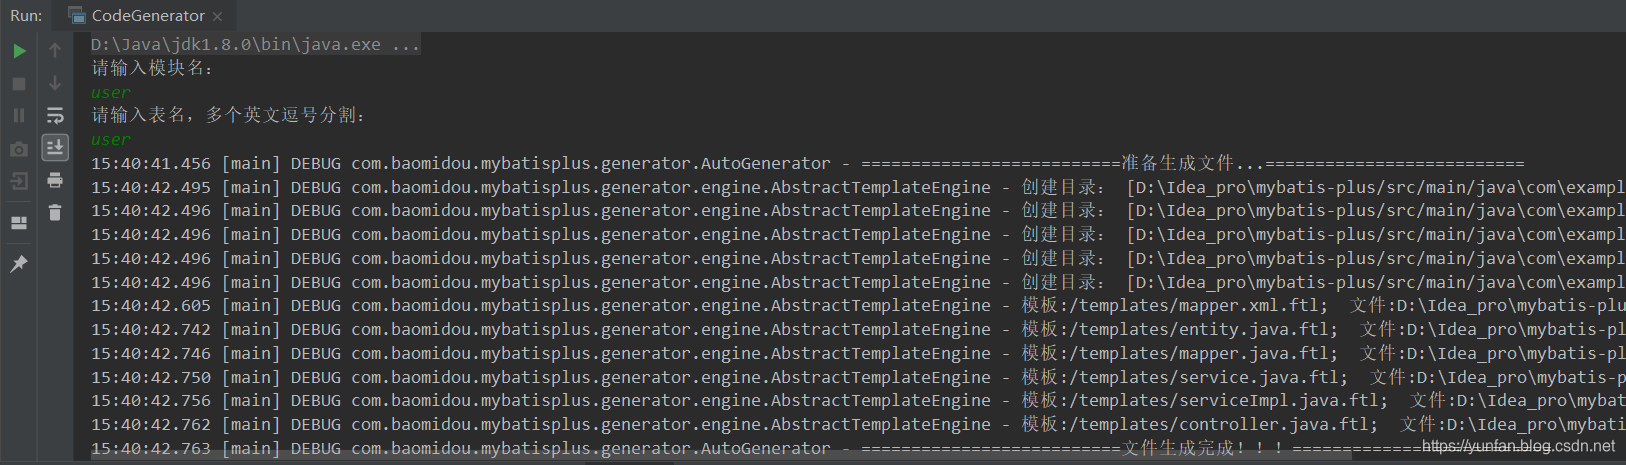Click the green Rerun button
This screenshot has height=465, width=1626.
(x=19, y=51)
